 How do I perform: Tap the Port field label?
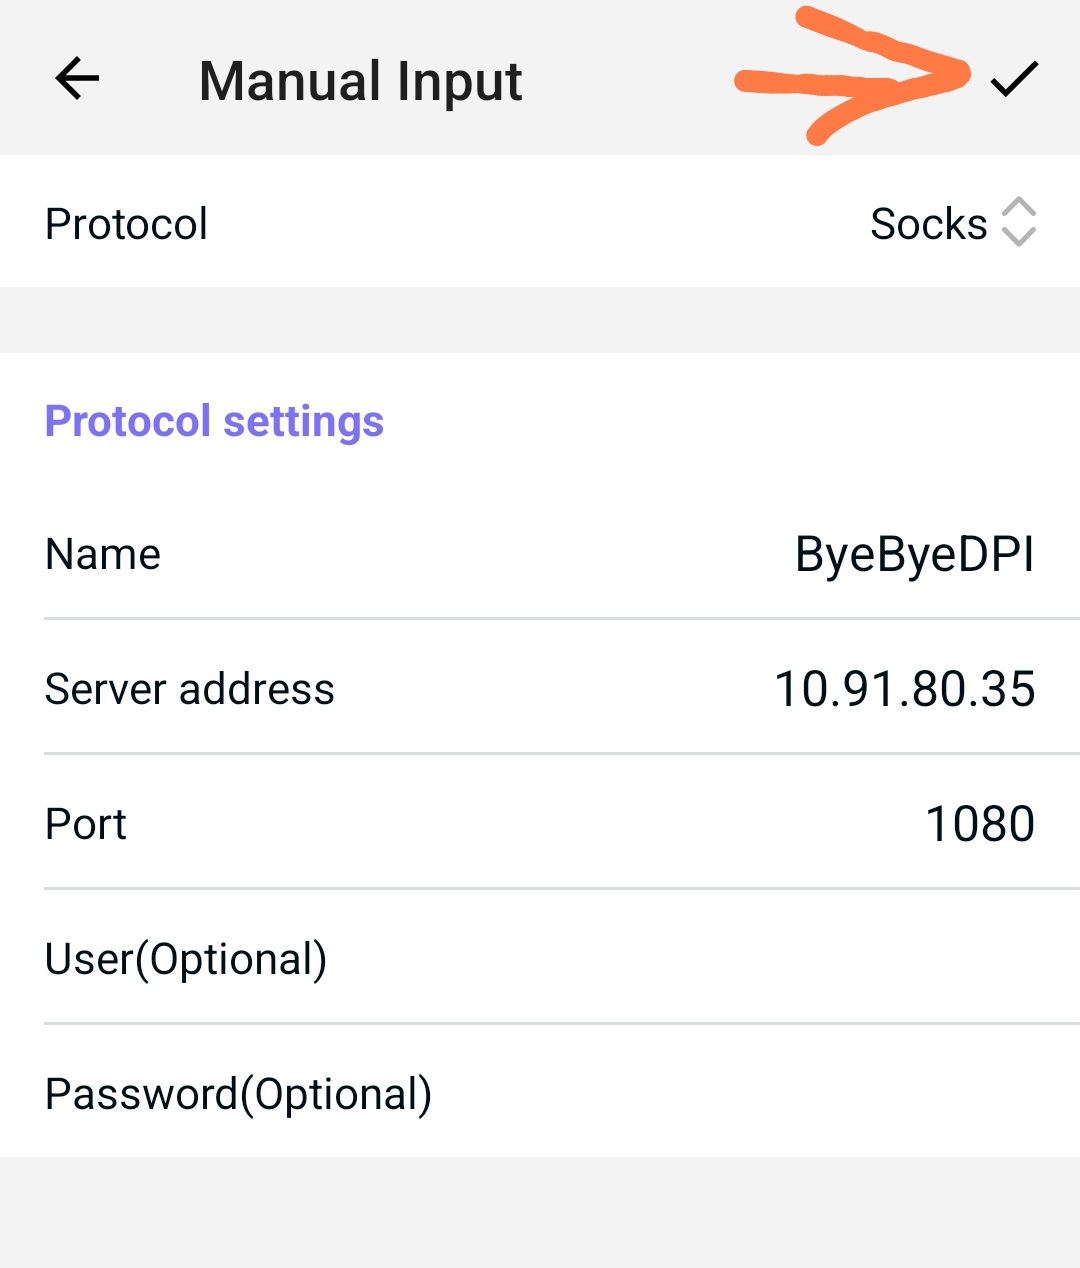pyautogui.click(x=86, y=824)
